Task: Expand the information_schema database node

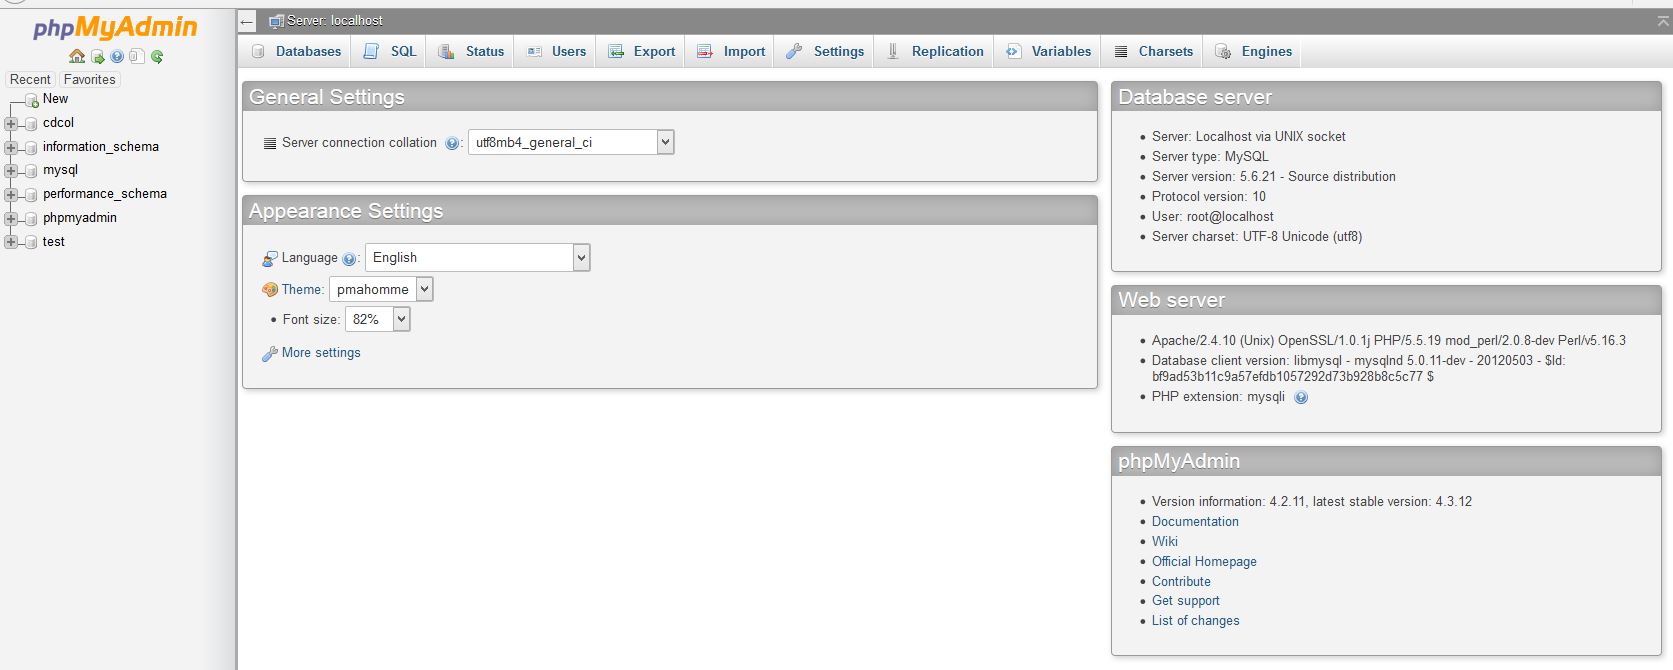Action: point(12,147)
